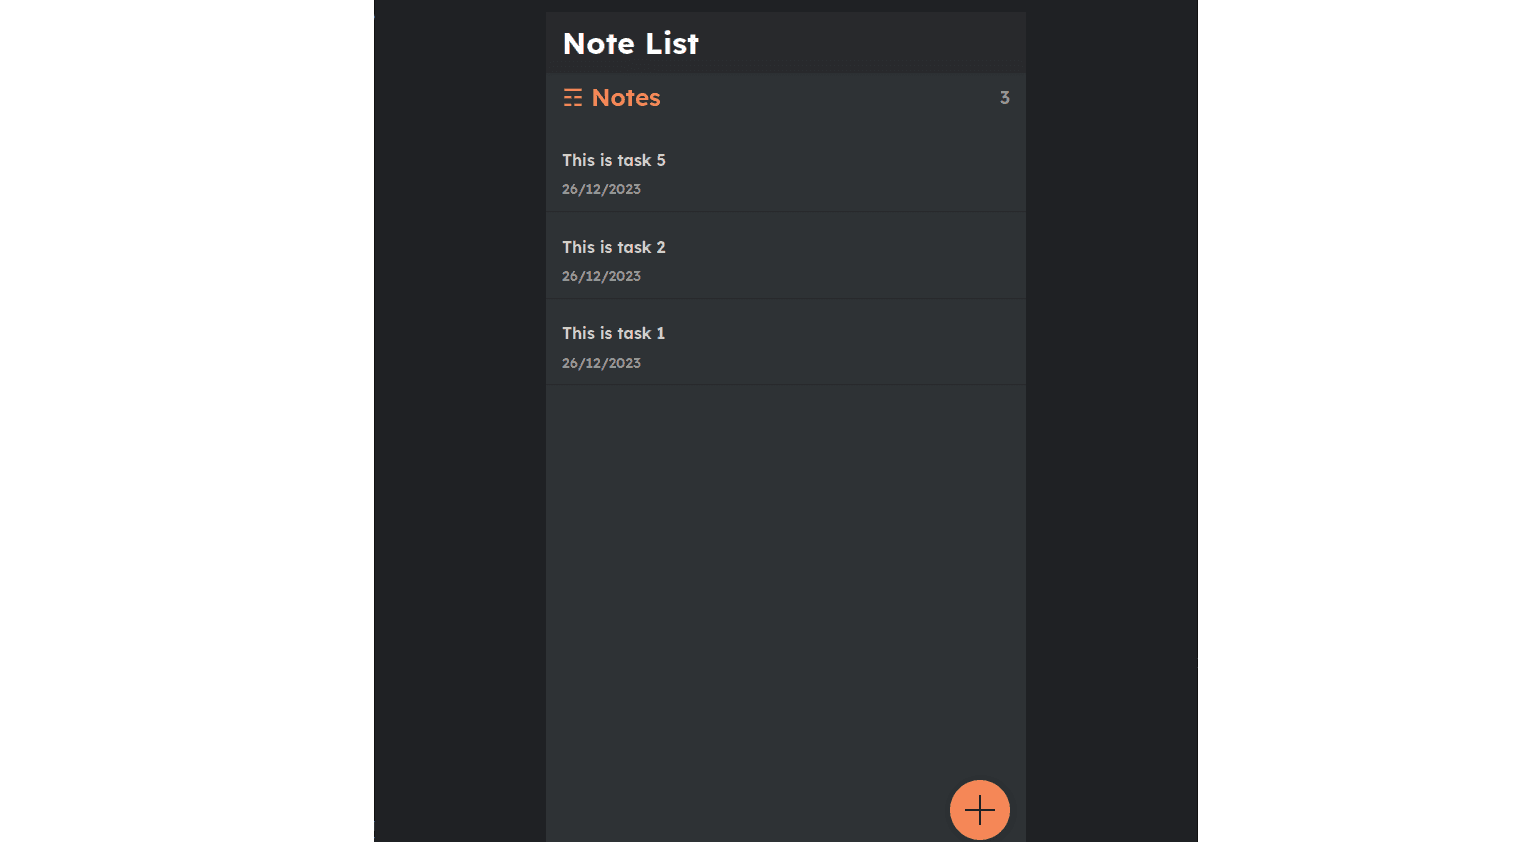Image resolution: width=1525 pixels, height=842 pixels.
Task: Click the filter lines icon in the Notes header
Action: point(573,97)
